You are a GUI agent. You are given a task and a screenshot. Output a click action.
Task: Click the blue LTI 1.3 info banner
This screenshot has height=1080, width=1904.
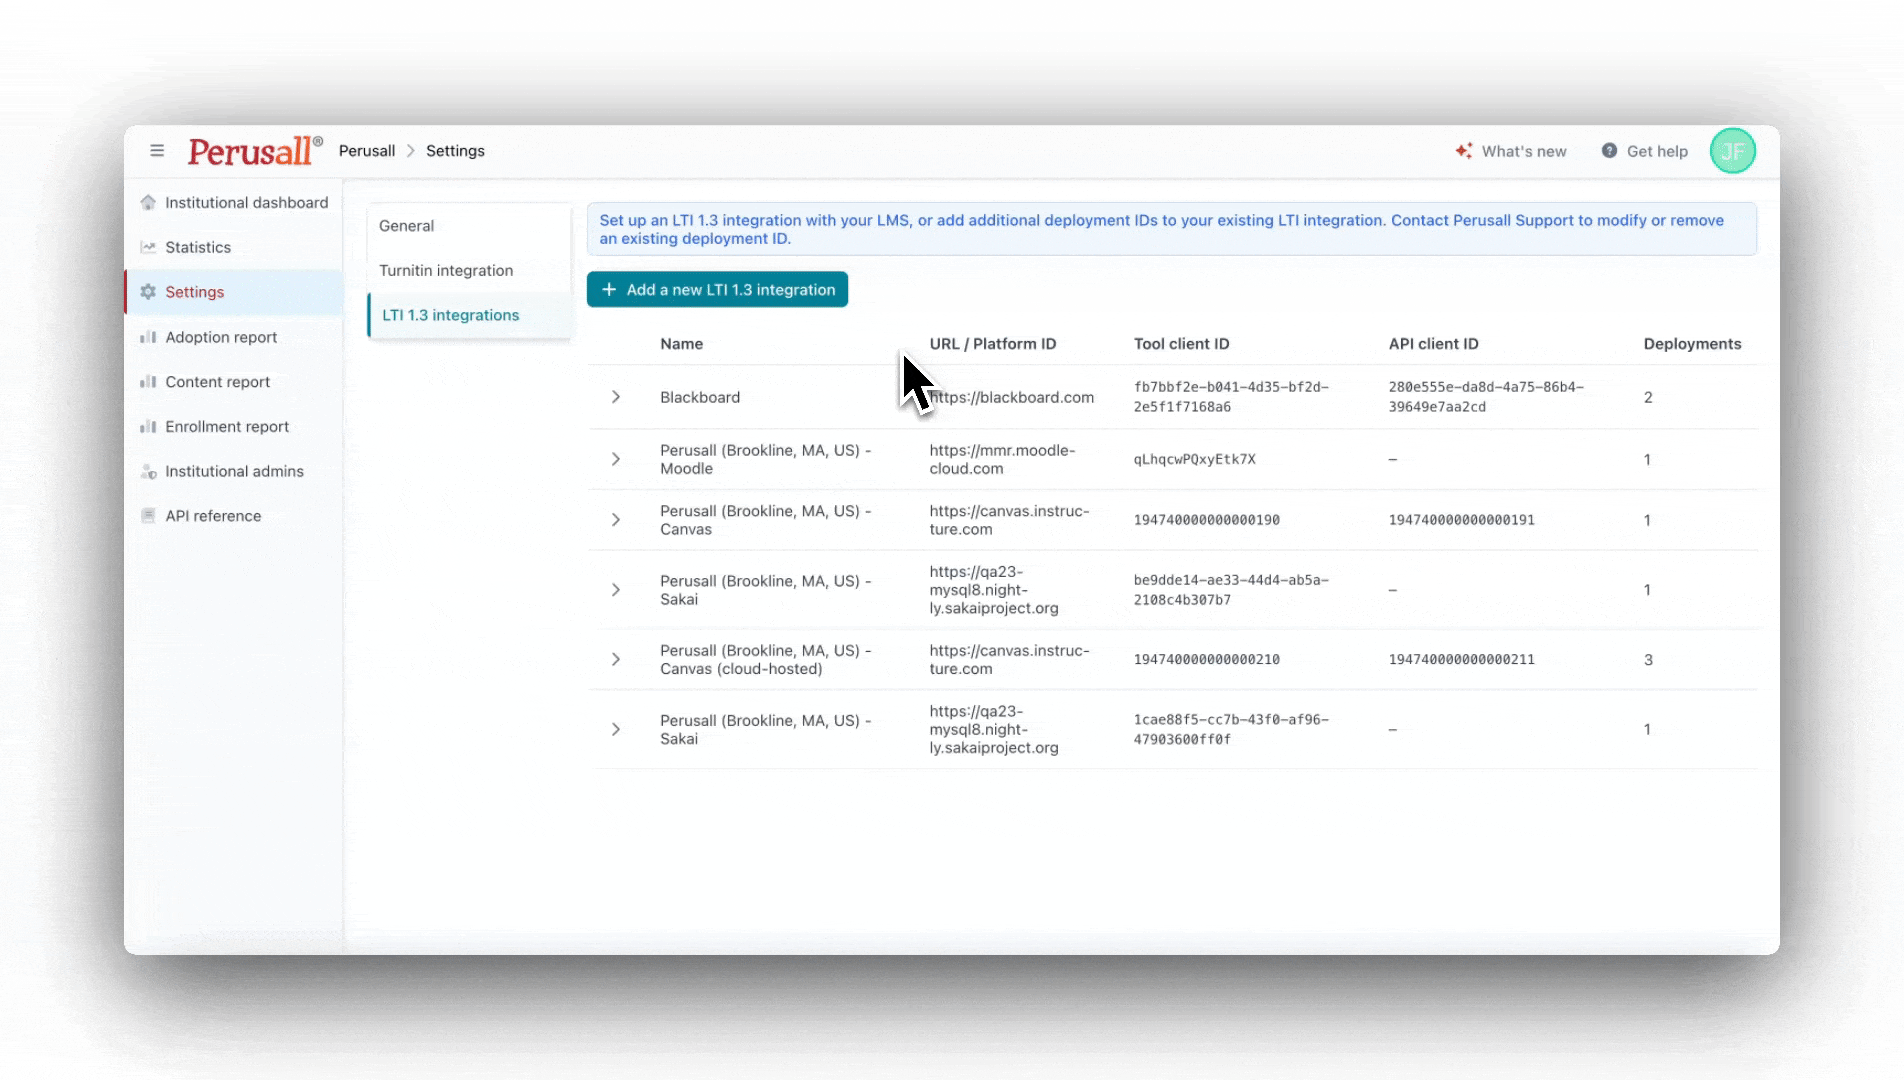pos(1171,229)
